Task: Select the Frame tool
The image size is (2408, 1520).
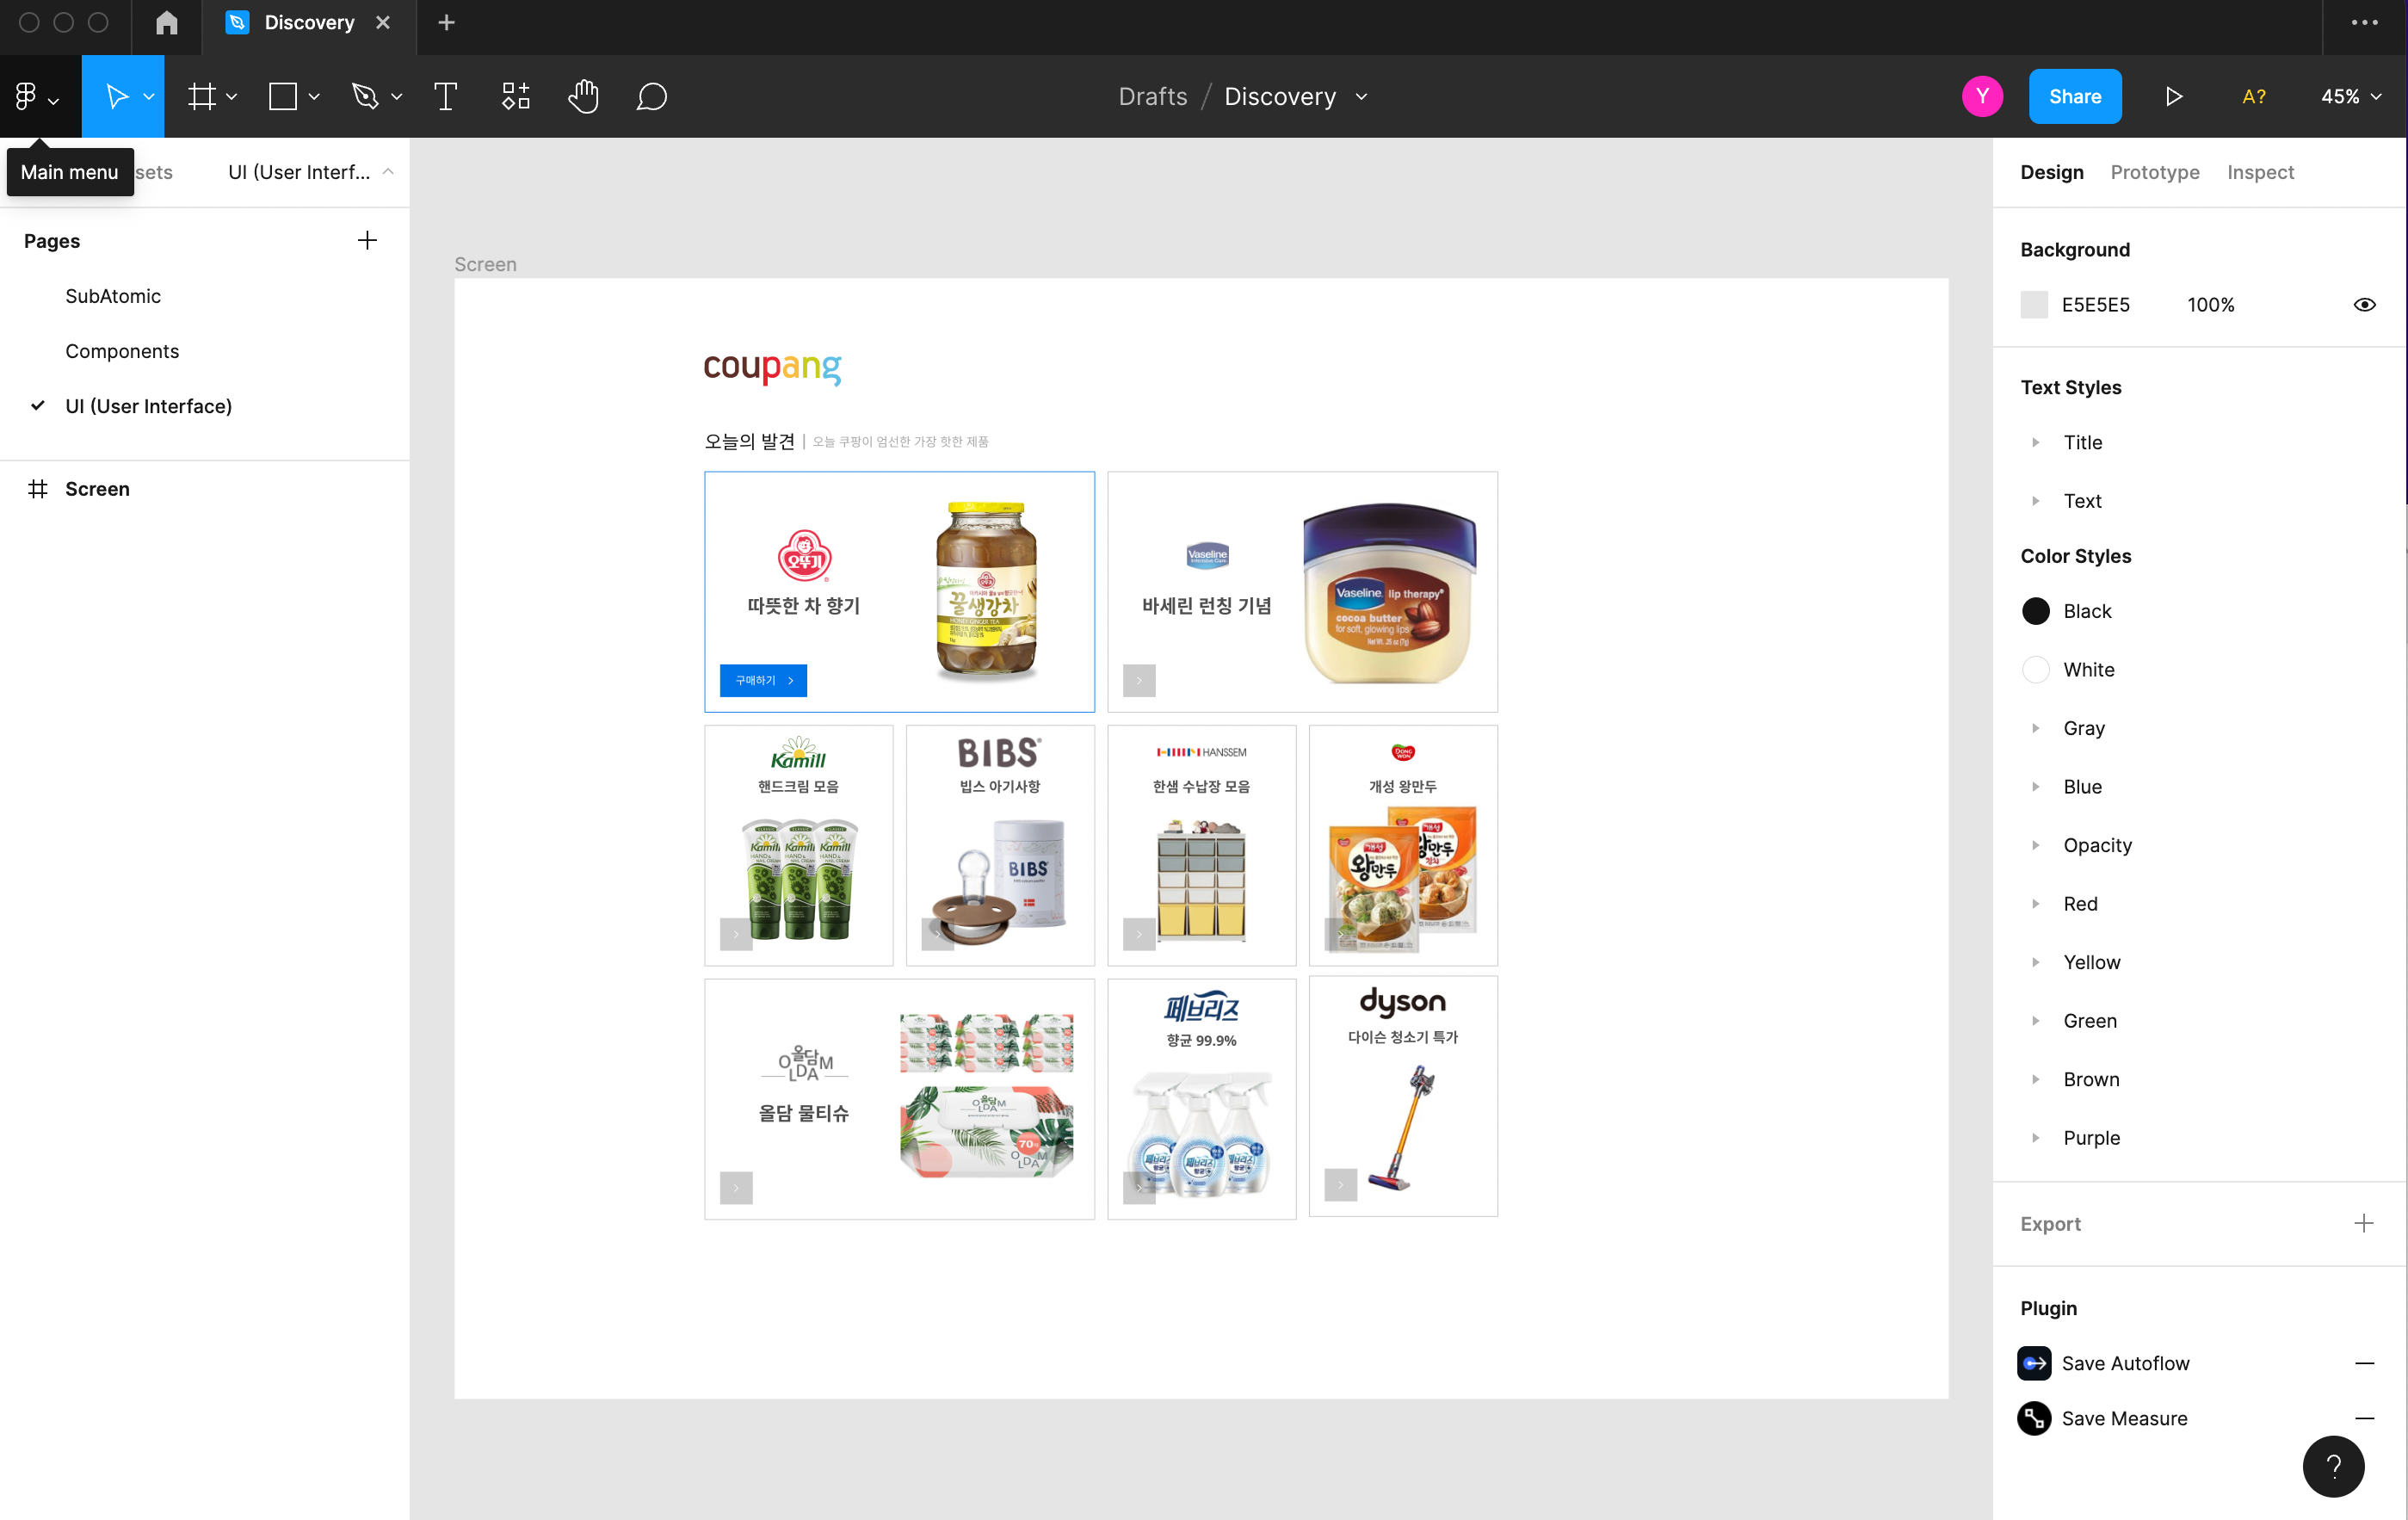Action: [202, 96]
